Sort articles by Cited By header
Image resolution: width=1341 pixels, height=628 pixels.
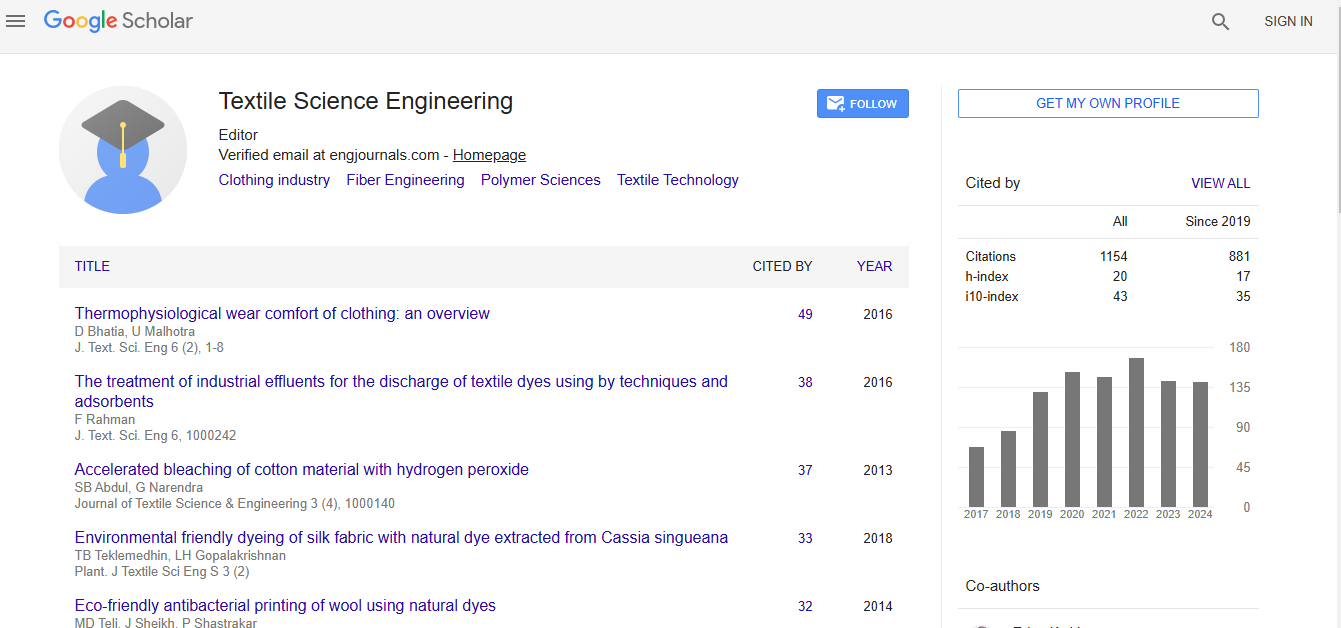[x=782, y=266]
